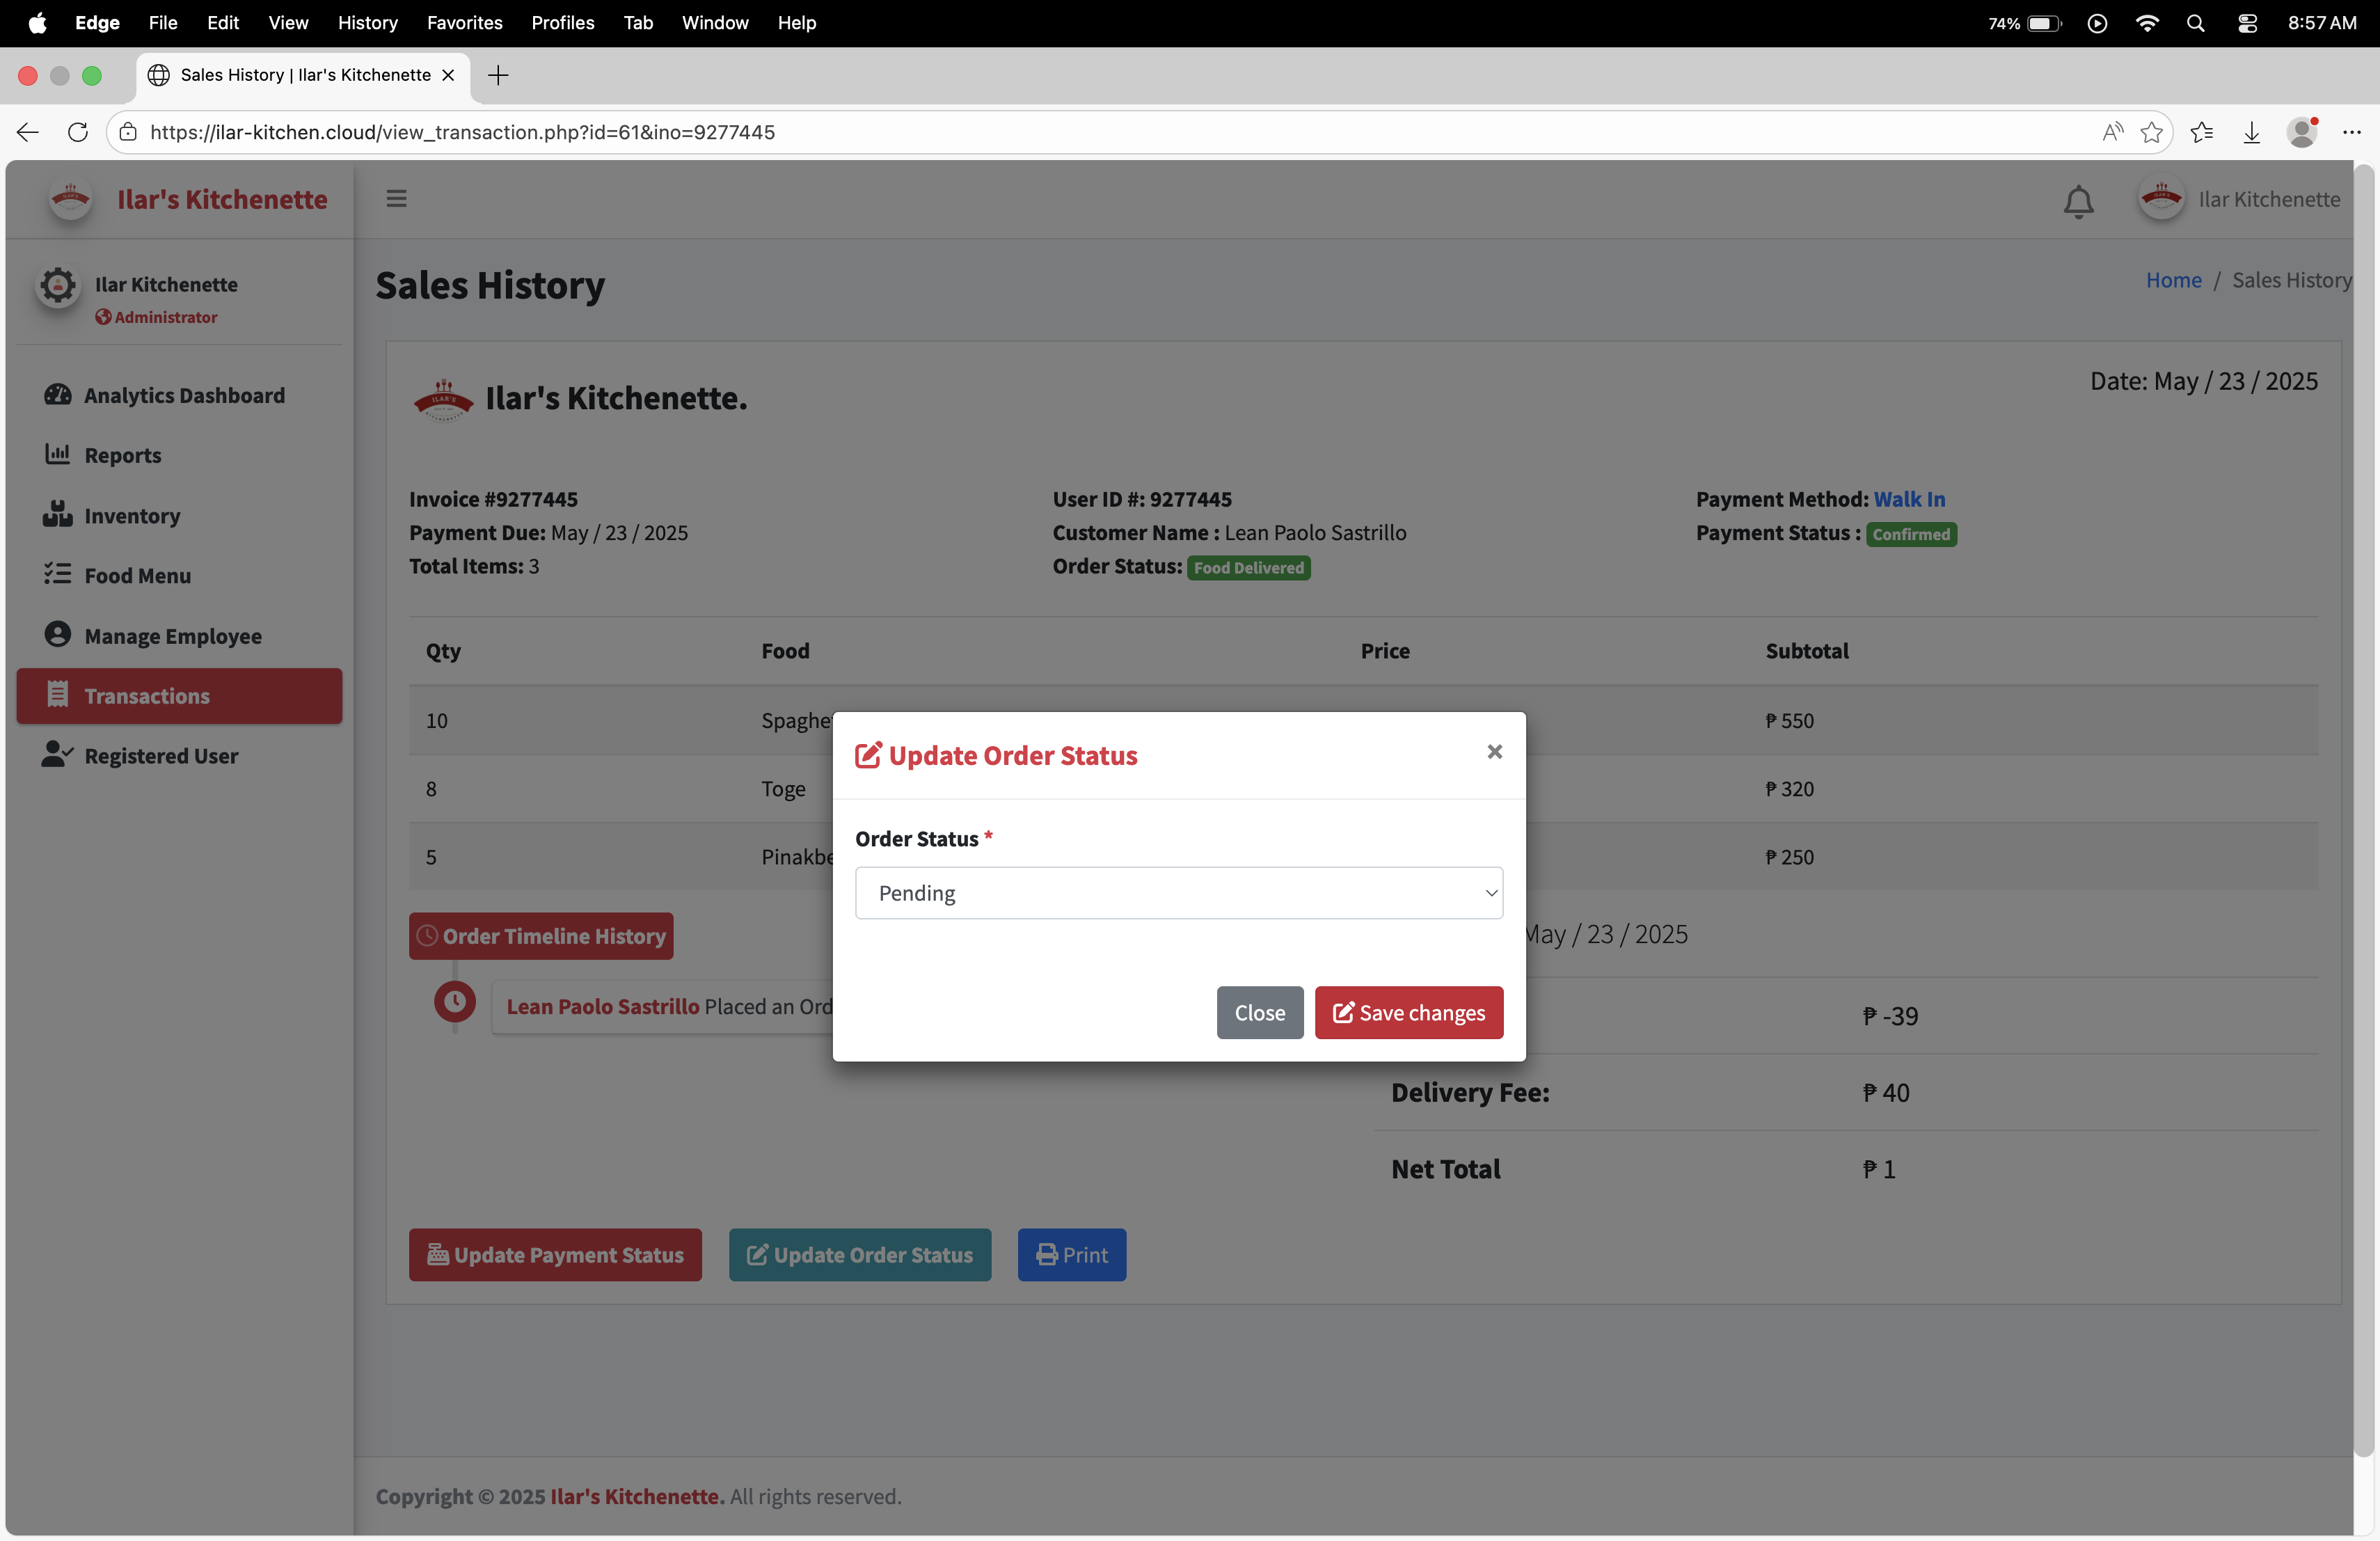This screenshot has width=2380, height=1541.
Task: Open the History menu in the menu bar
Action: [367, 23]
